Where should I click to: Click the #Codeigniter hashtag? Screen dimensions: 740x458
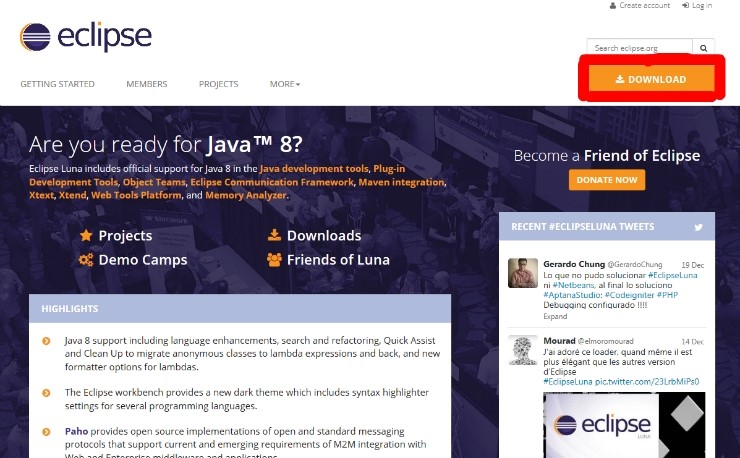630,295
